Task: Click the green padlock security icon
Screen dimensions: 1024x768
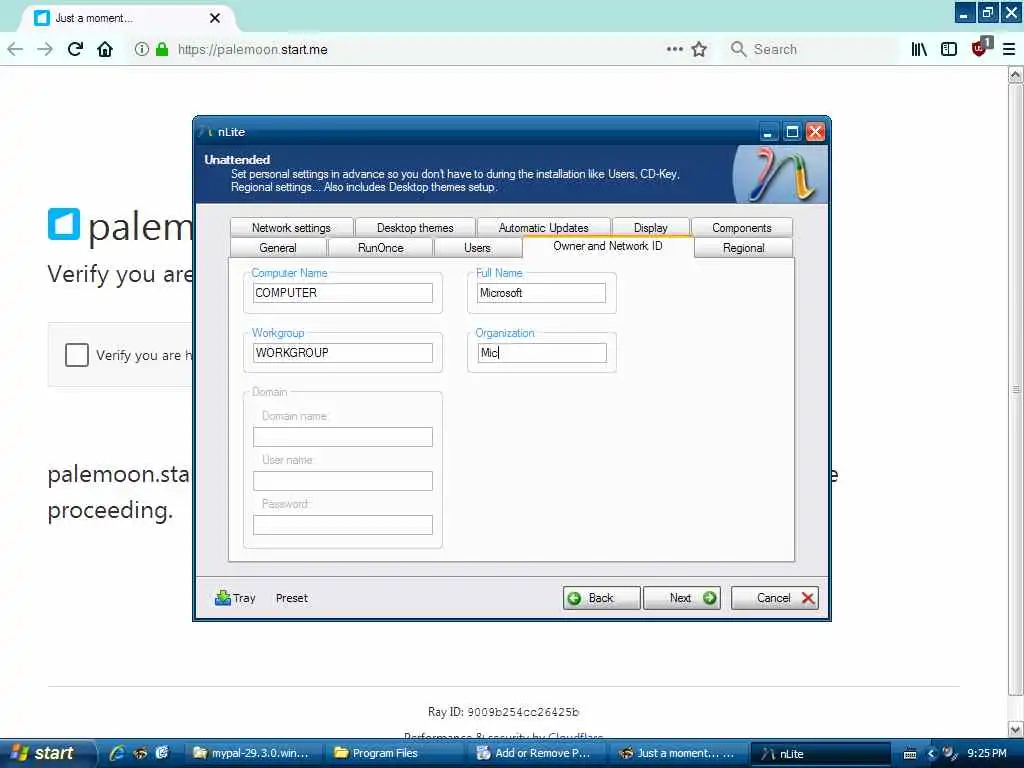Action: 162,50
